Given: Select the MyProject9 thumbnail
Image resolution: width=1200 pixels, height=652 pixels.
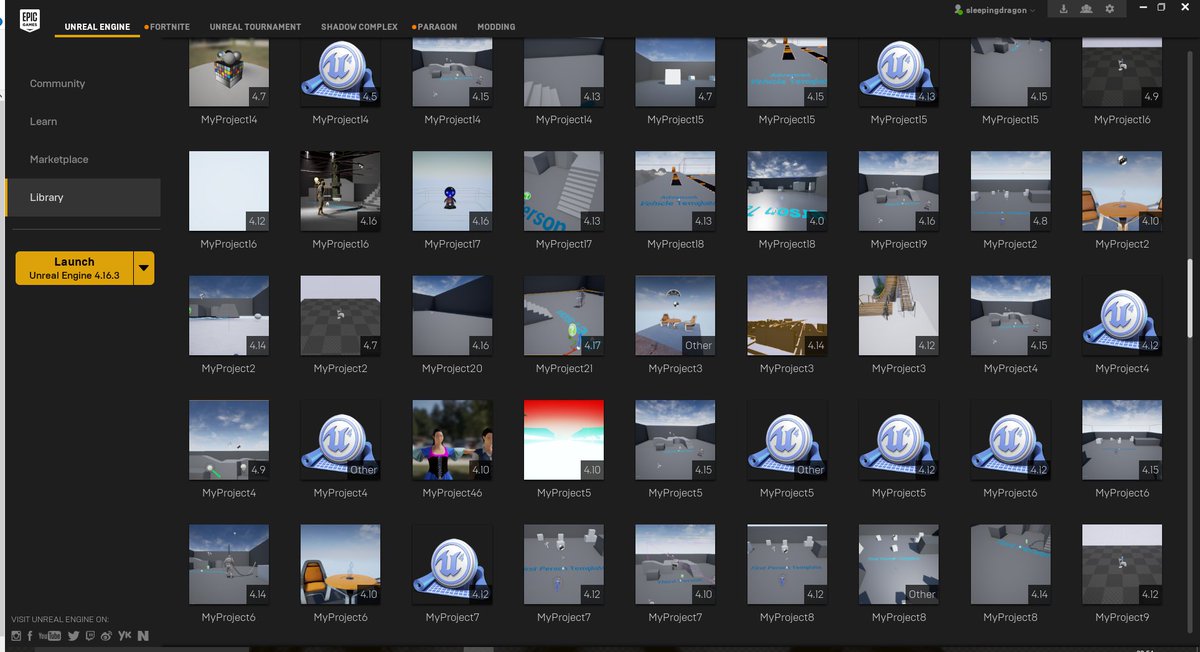Looking at the screenshot, I should tap(1122, 564).
